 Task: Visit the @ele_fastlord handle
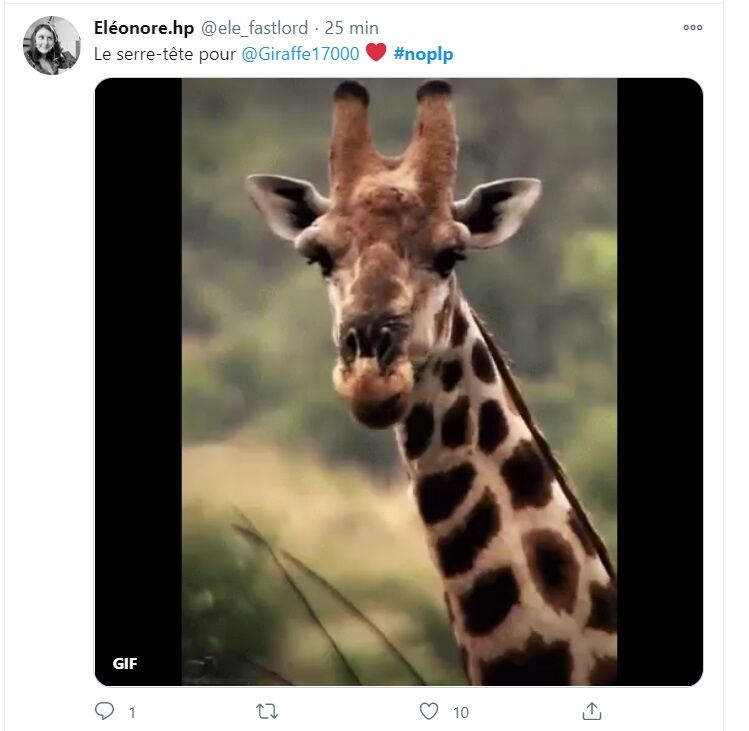click(x=254, y=28)
